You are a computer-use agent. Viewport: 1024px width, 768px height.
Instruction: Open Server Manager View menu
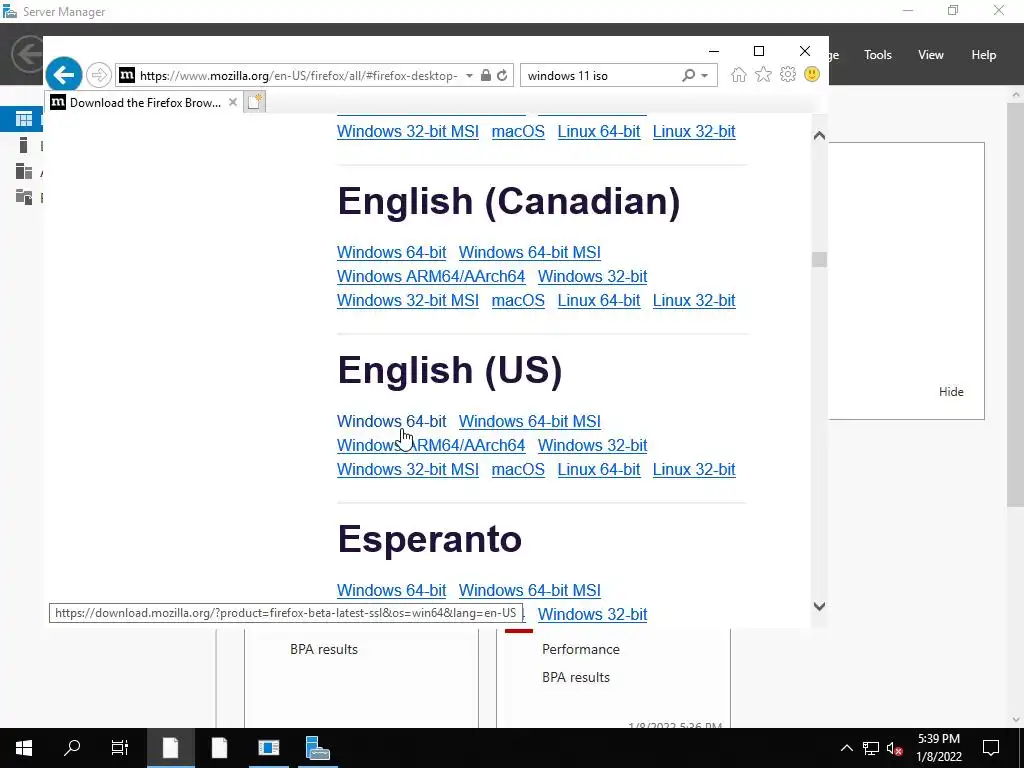pos(931,55)
